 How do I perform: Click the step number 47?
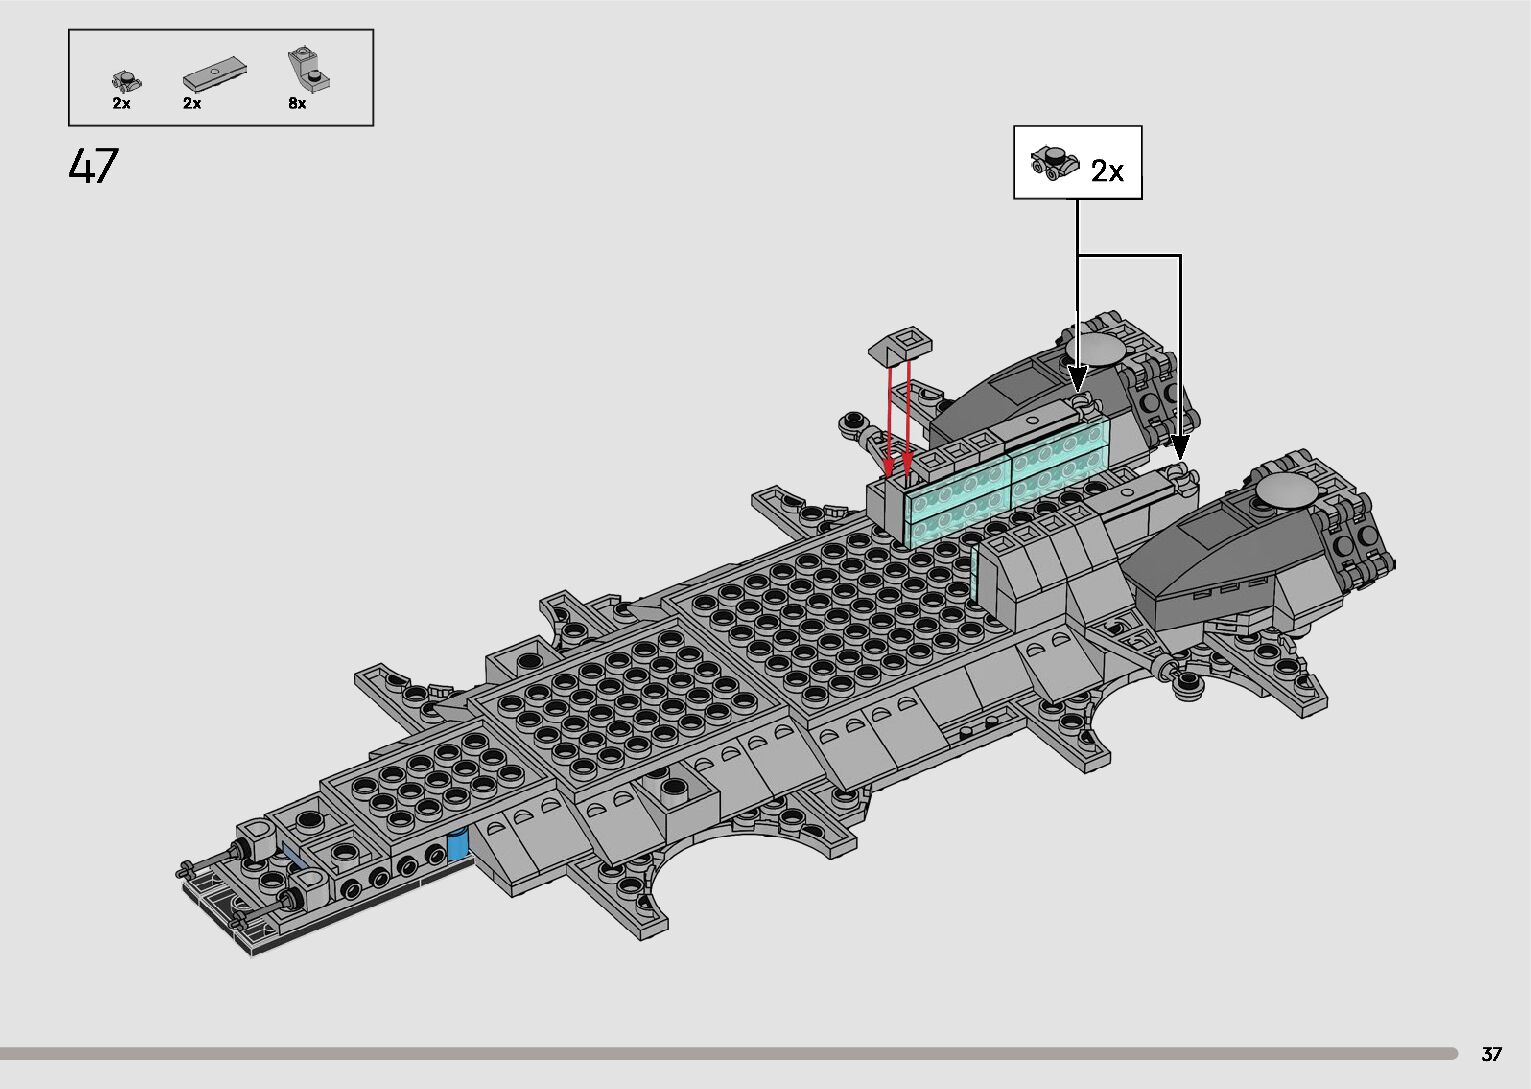(x=94, y=166)
